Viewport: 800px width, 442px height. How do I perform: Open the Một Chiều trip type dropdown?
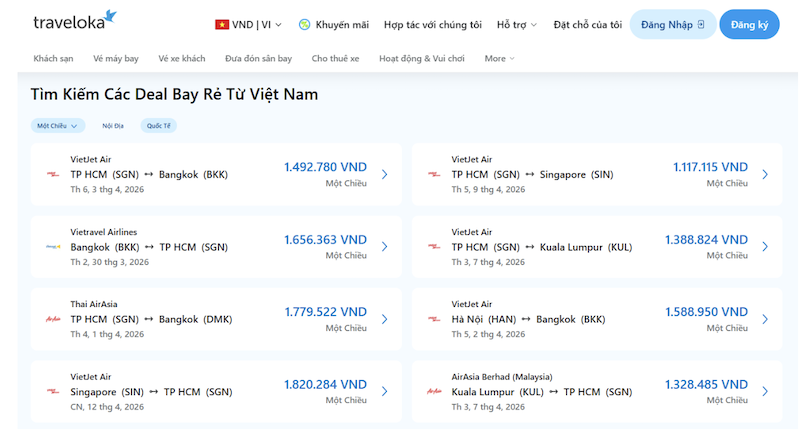[58, 126]
